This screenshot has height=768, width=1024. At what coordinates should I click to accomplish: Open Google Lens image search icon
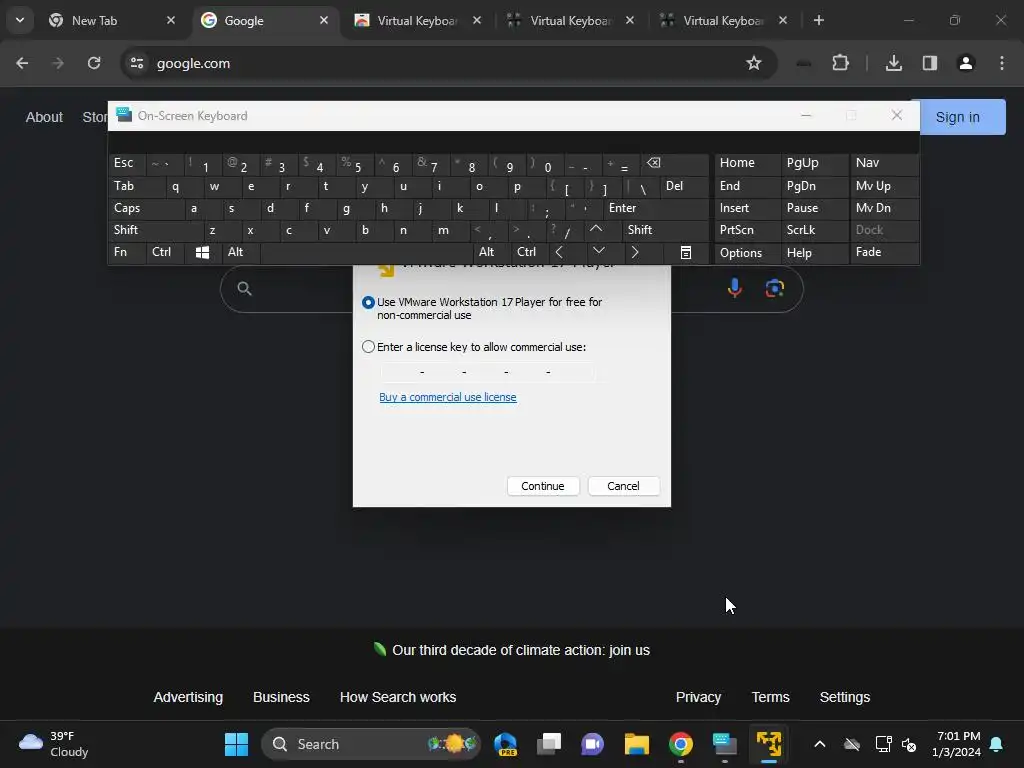click(775, 288)
